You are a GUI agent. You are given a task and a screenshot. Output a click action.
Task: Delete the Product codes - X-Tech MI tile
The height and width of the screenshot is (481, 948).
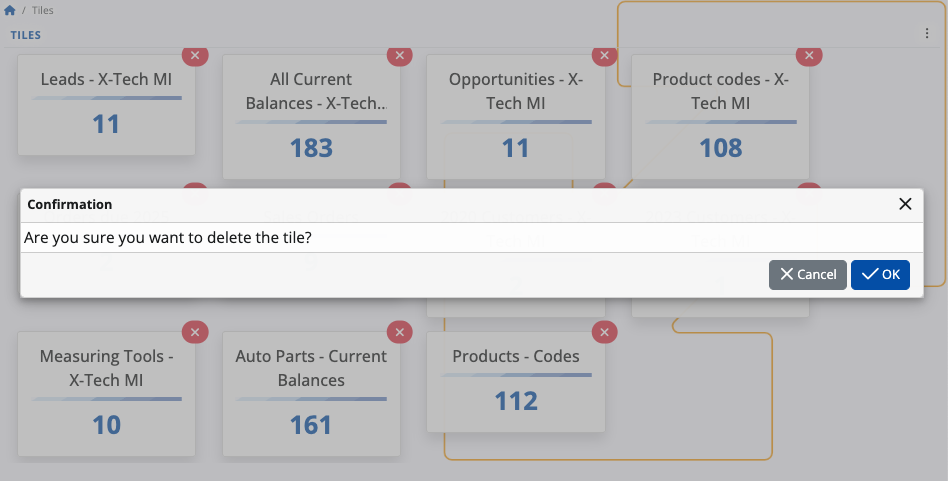pyautogui.click(x=808, y=56)
